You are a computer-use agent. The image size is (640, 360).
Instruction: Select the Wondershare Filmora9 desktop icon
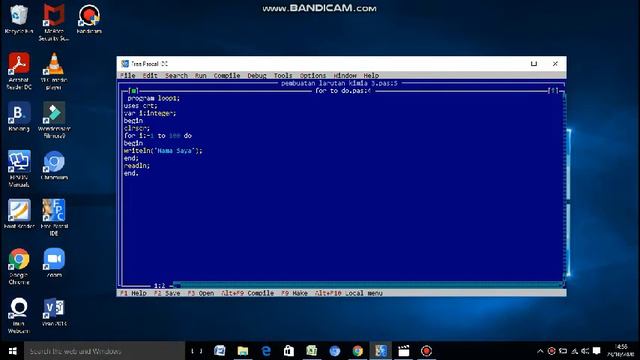click(54, 120)
